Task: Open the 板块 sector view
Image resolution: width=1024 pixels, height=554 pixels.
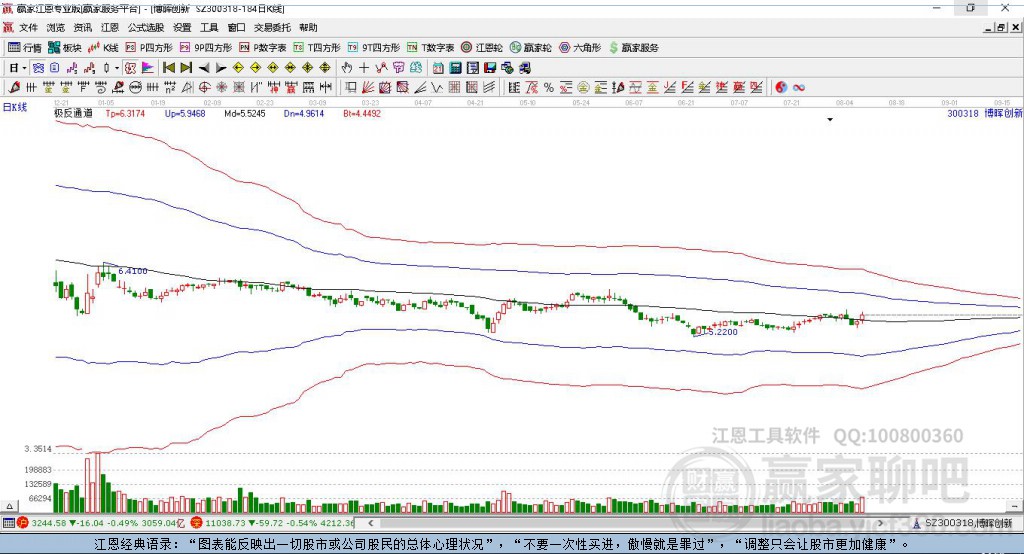Action: pyautogui.click(x=65, y=48)
